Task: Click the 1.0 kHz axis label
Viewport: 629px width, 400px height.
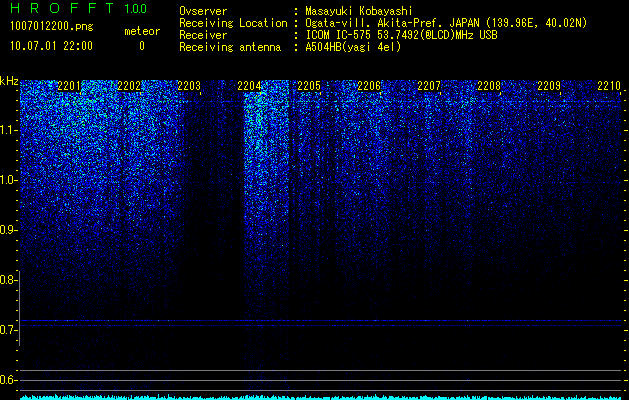Action: pyautogui.click(x=8, y=180)
